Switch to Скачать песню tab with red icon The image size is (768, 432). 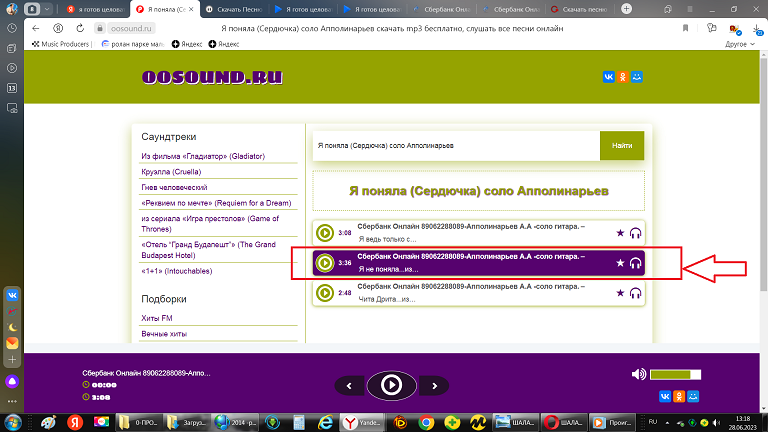pos(580,9)
